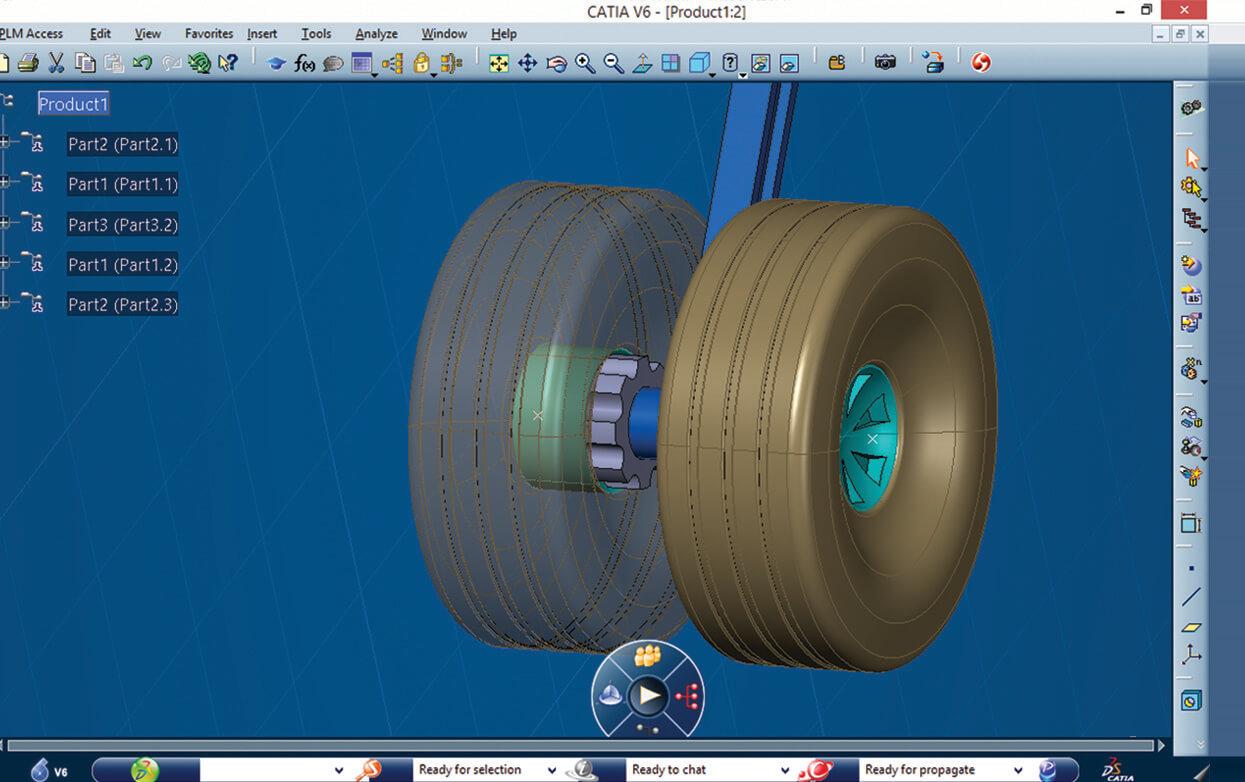1245x782 pixels.
Task: Click the right arrow of horizontal scrollbar
Action: pos(1161,745)
